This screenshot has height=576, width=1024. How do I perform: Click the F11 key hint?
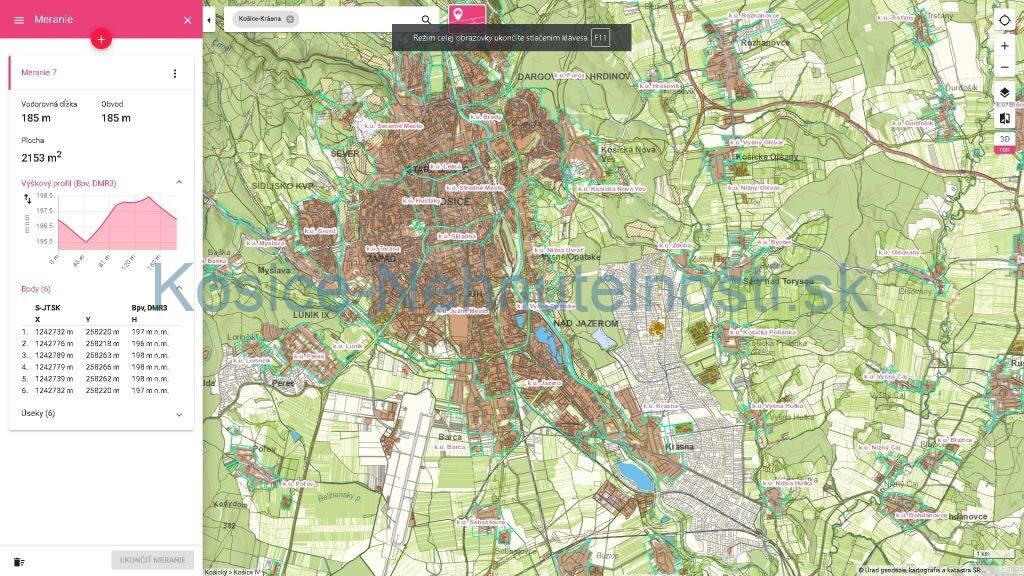click(x=600, y=38)
